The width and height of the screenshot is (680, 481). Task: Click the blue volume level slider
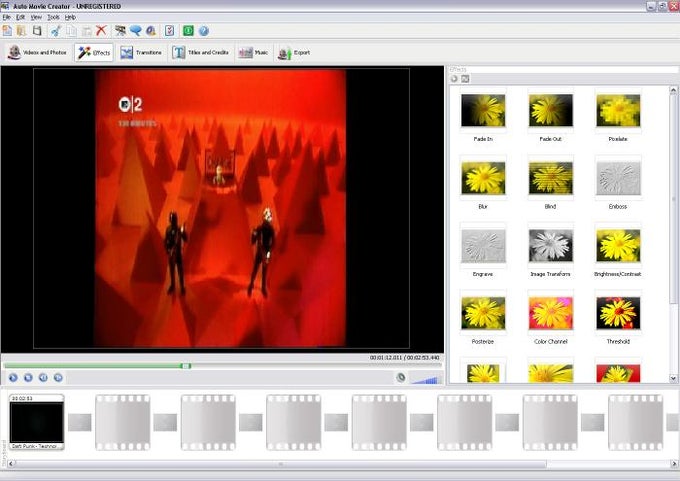[x=424, y=380]
